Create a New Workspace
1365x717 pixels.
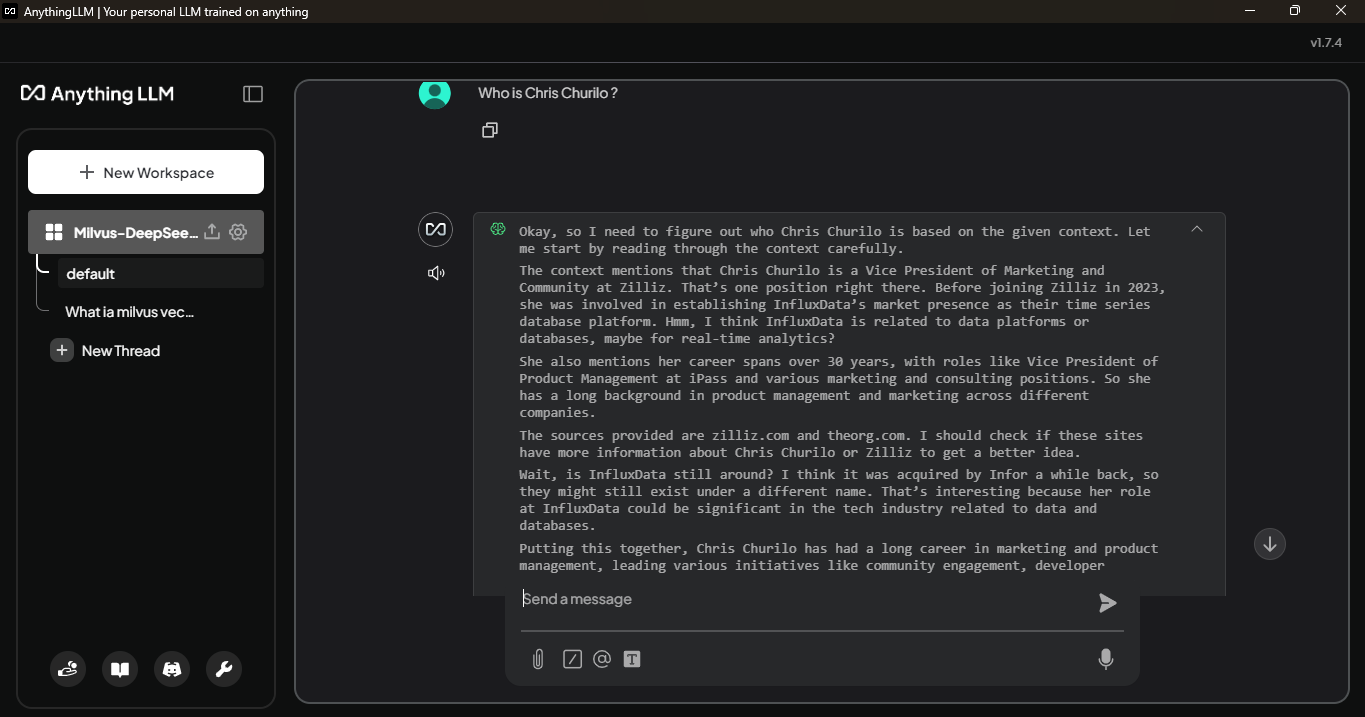145,172
